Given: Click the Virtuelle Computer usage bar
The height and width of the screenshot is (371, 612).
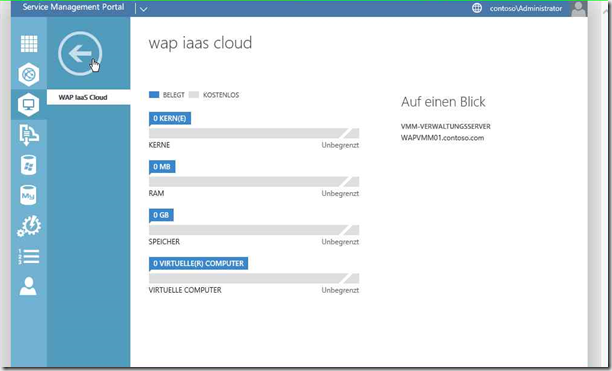Looking at the screenshot, I should [254, 278].
